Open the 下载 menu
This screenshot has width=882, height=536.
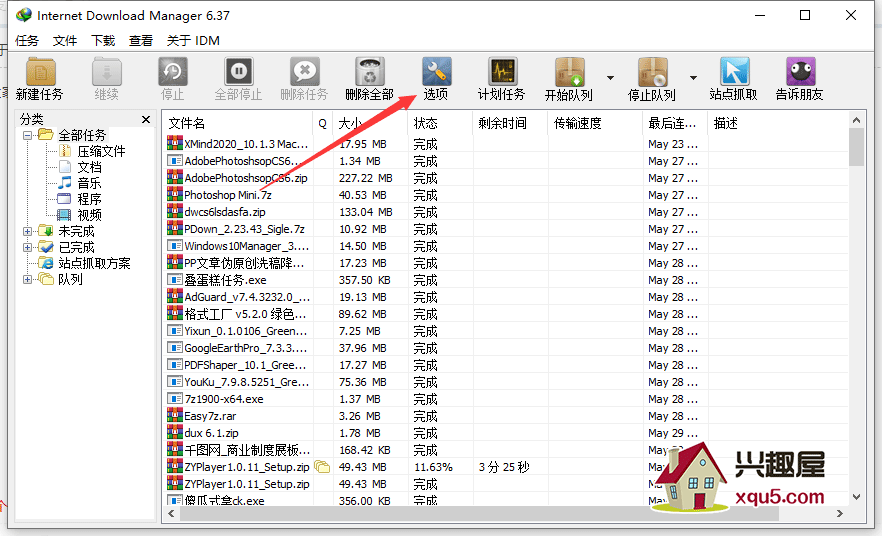(103, 40)
